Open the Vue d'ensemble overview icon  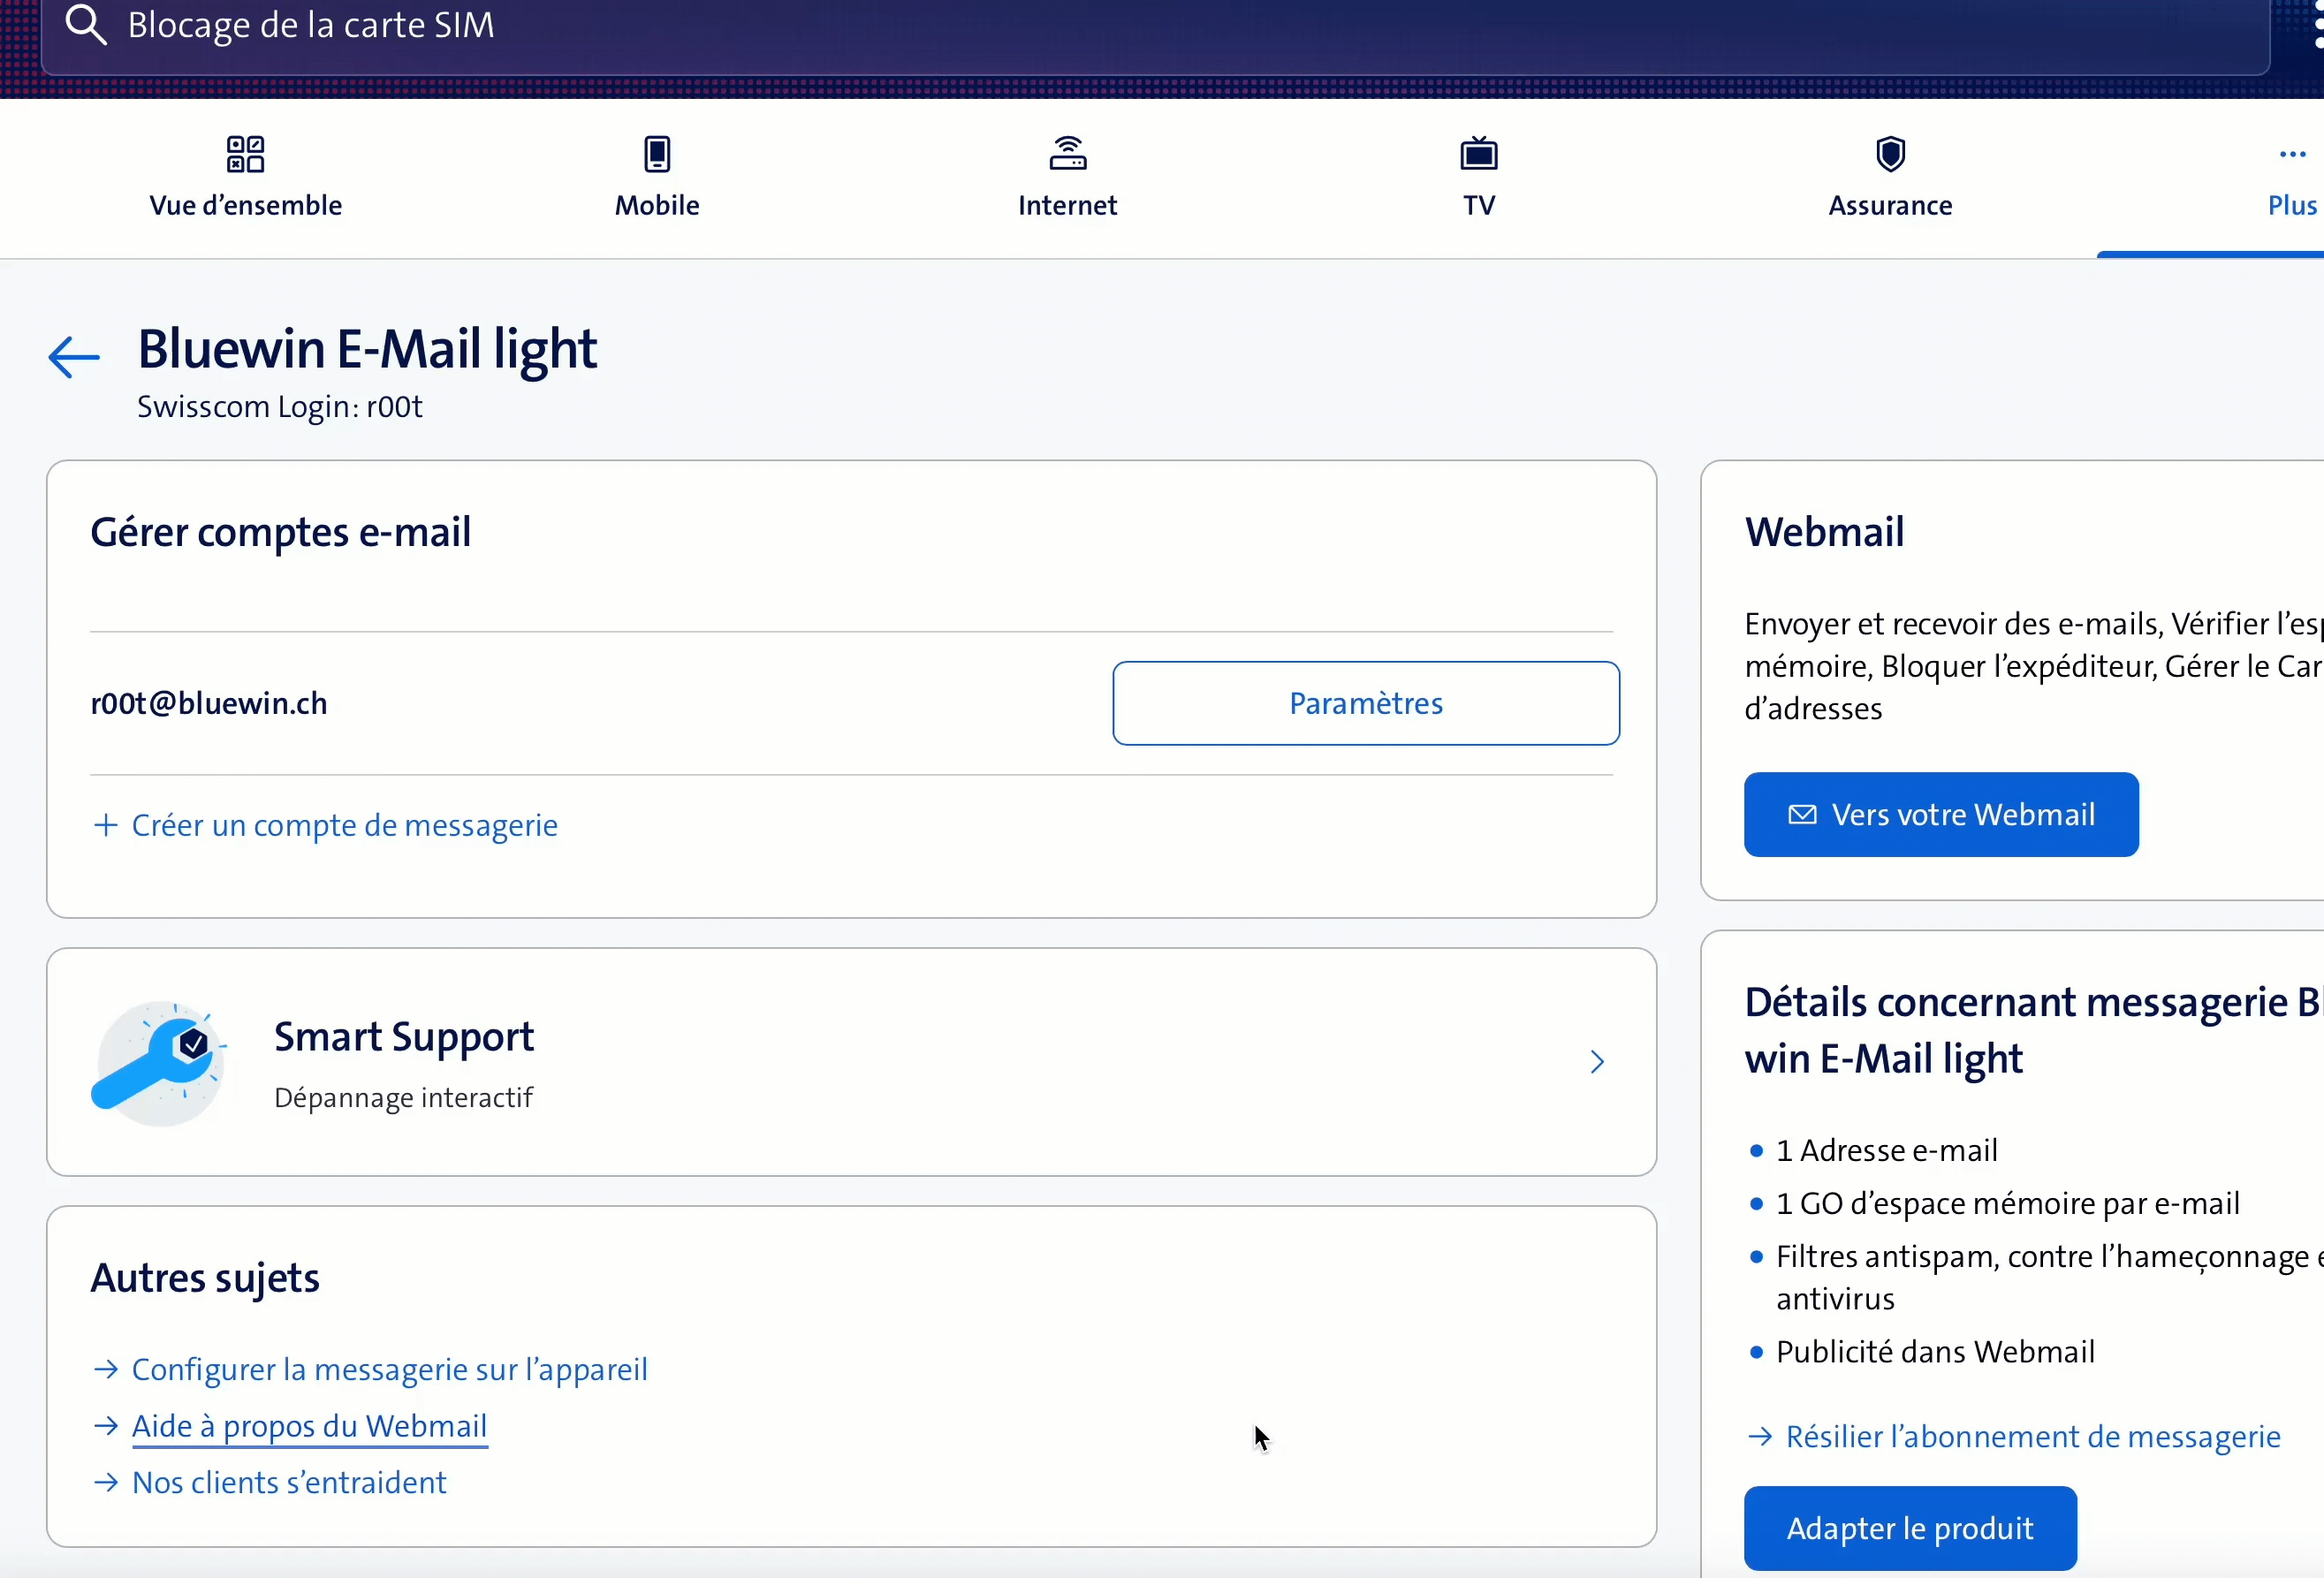click(245, 154)
